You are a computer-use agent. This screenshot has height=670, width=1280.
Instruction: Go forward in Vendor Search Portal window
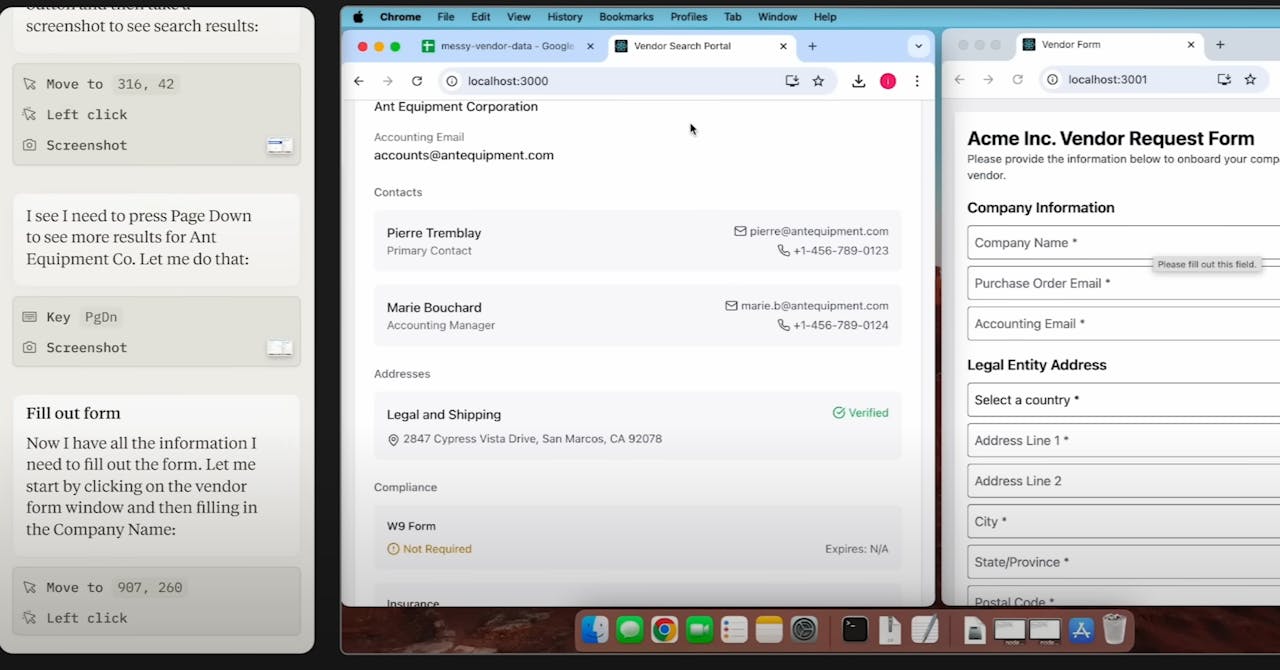(388, 81)
